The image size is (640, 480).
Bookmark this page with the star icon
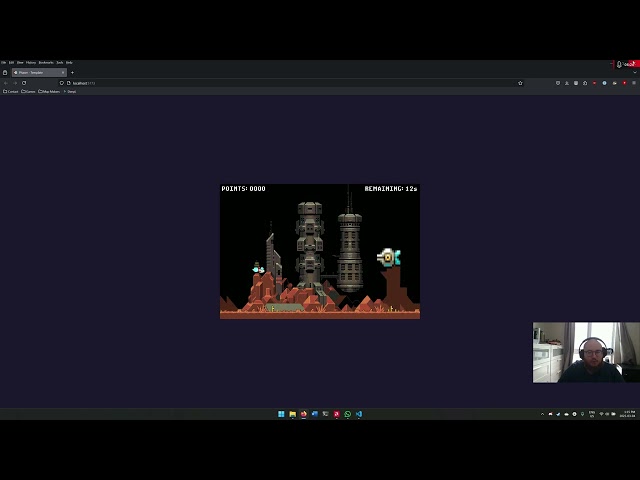coord(520,83)
